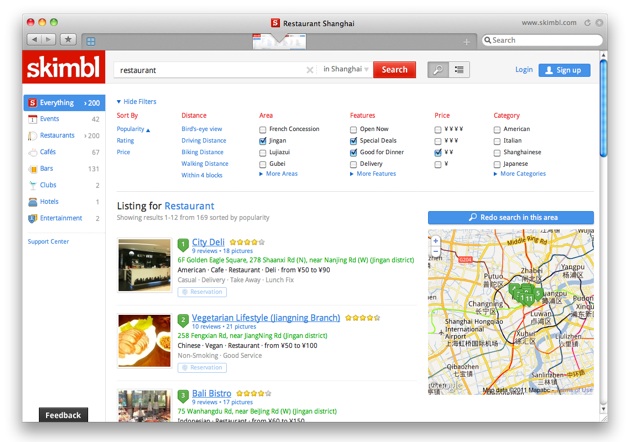Viewport: 630px width, 442px height.
Task: Click the green marker 3 beside Bali Bistro
Action: pos(183,395)
